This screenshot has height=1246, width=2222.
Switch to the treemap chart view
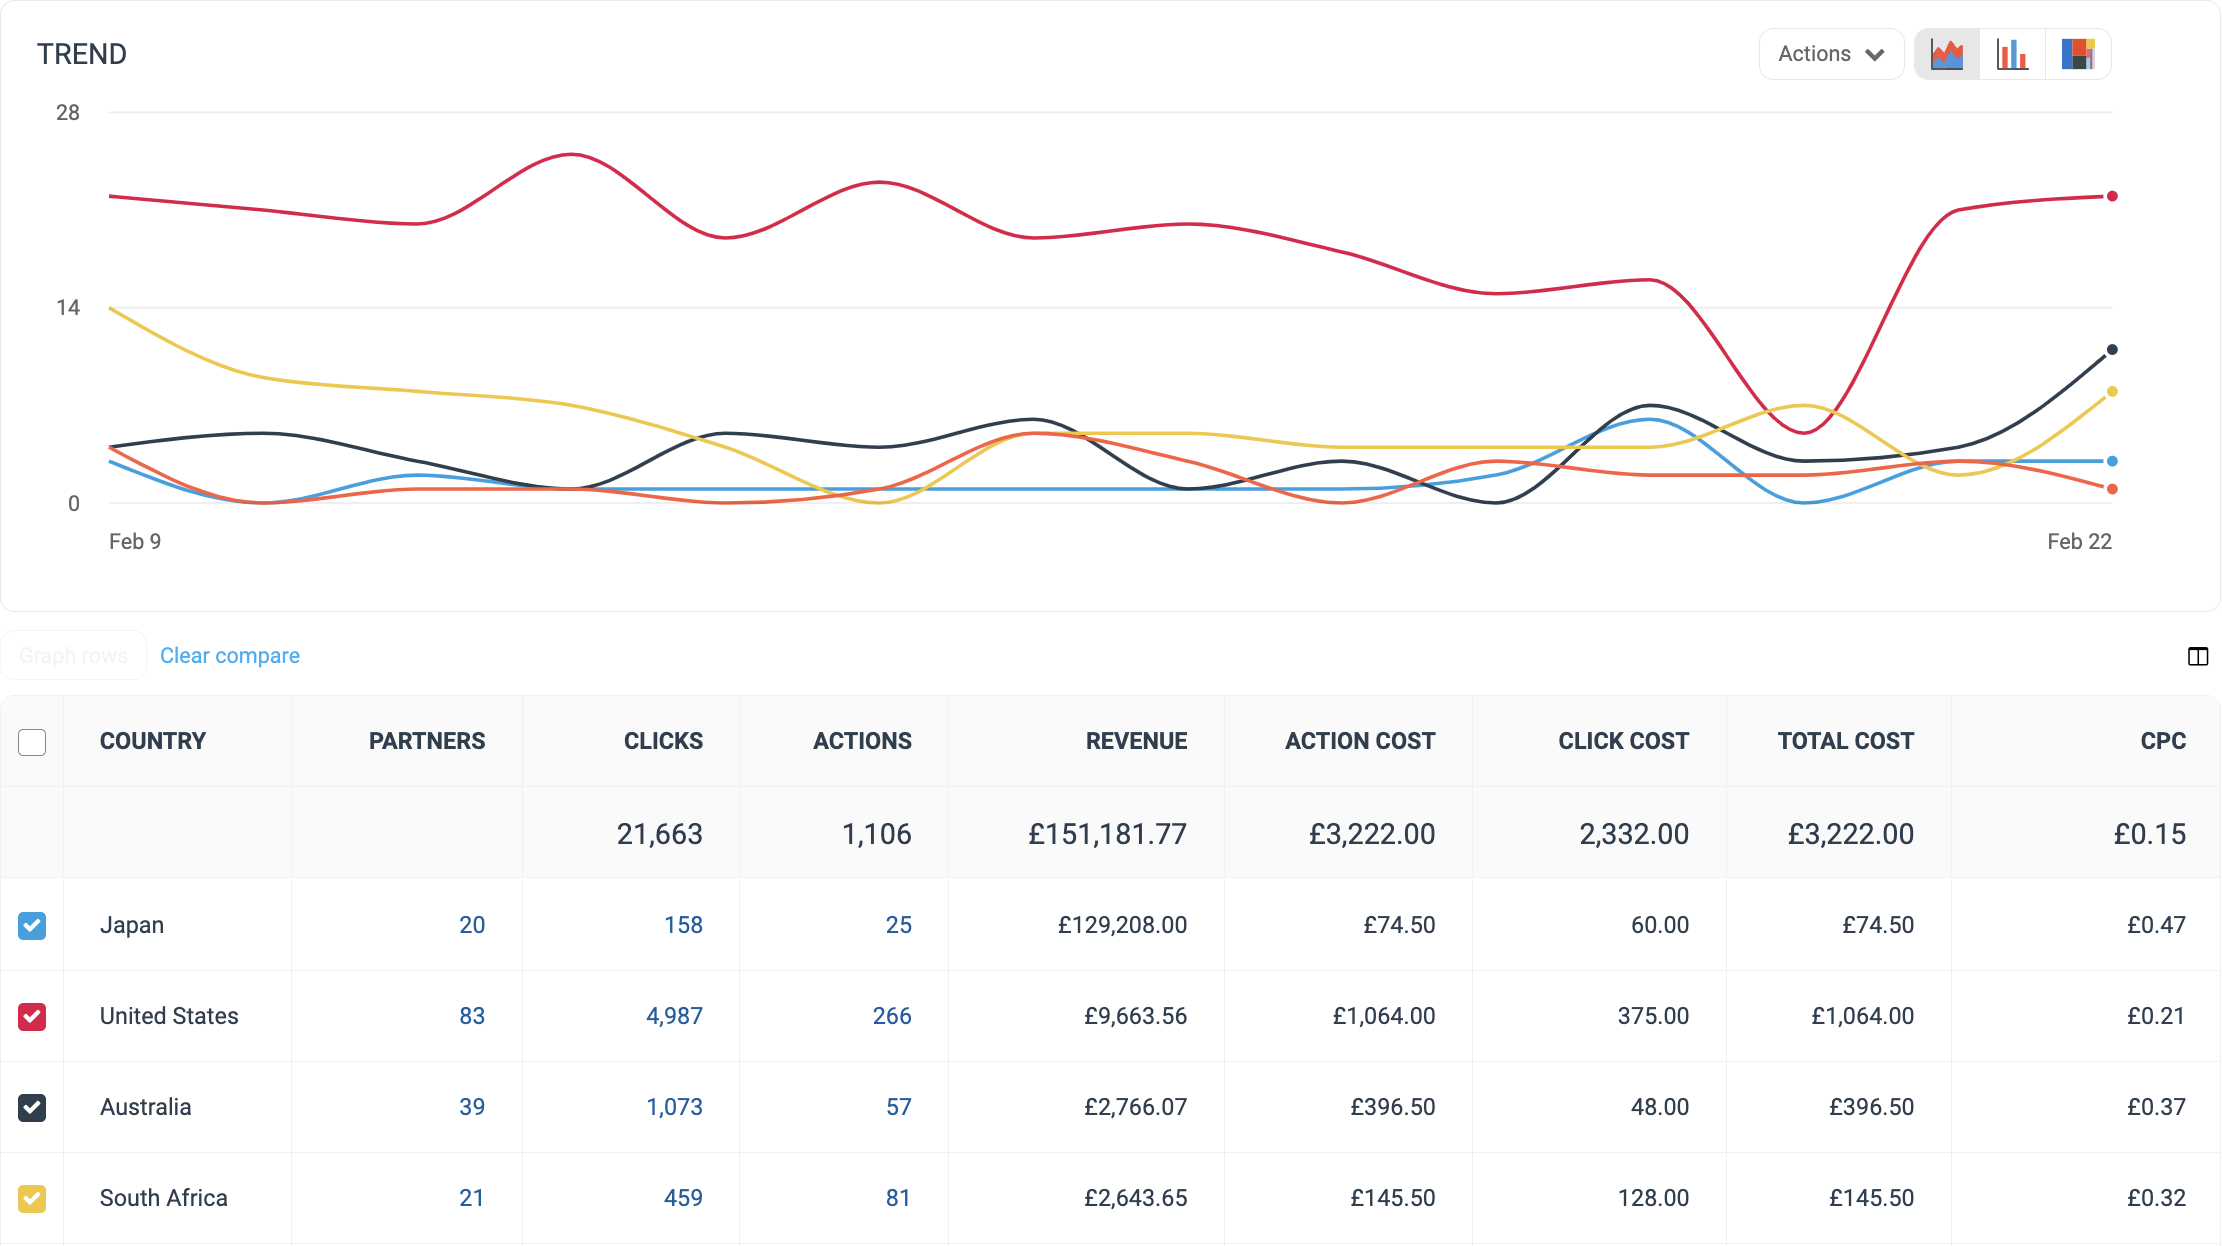click(2078, 54)
